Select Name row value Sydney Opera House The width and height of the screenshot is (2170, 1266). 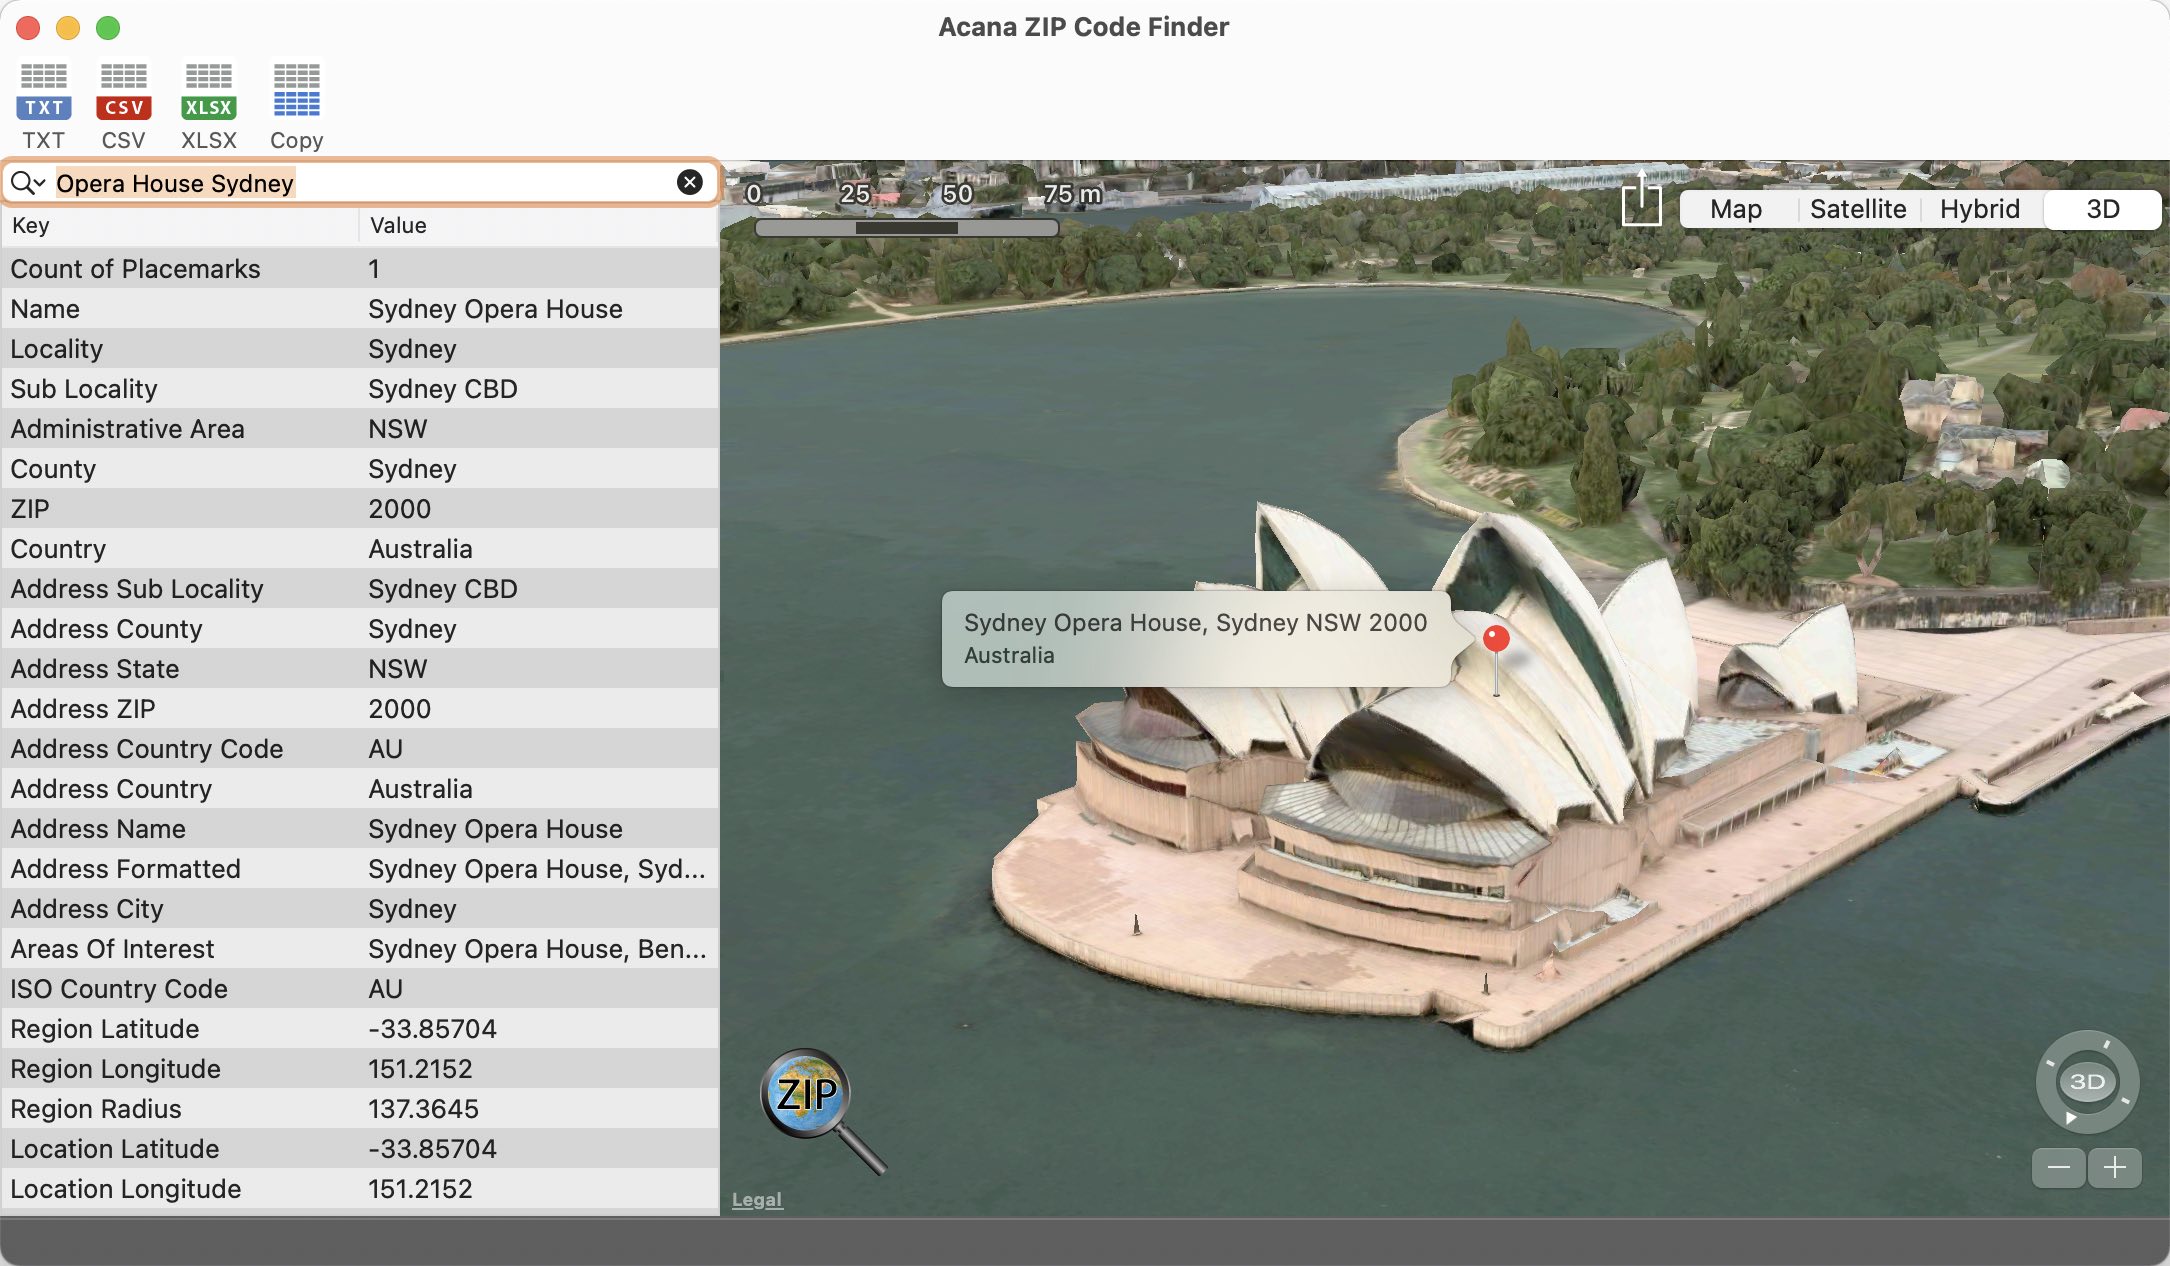pyautogui.click(x=495, y=309)
